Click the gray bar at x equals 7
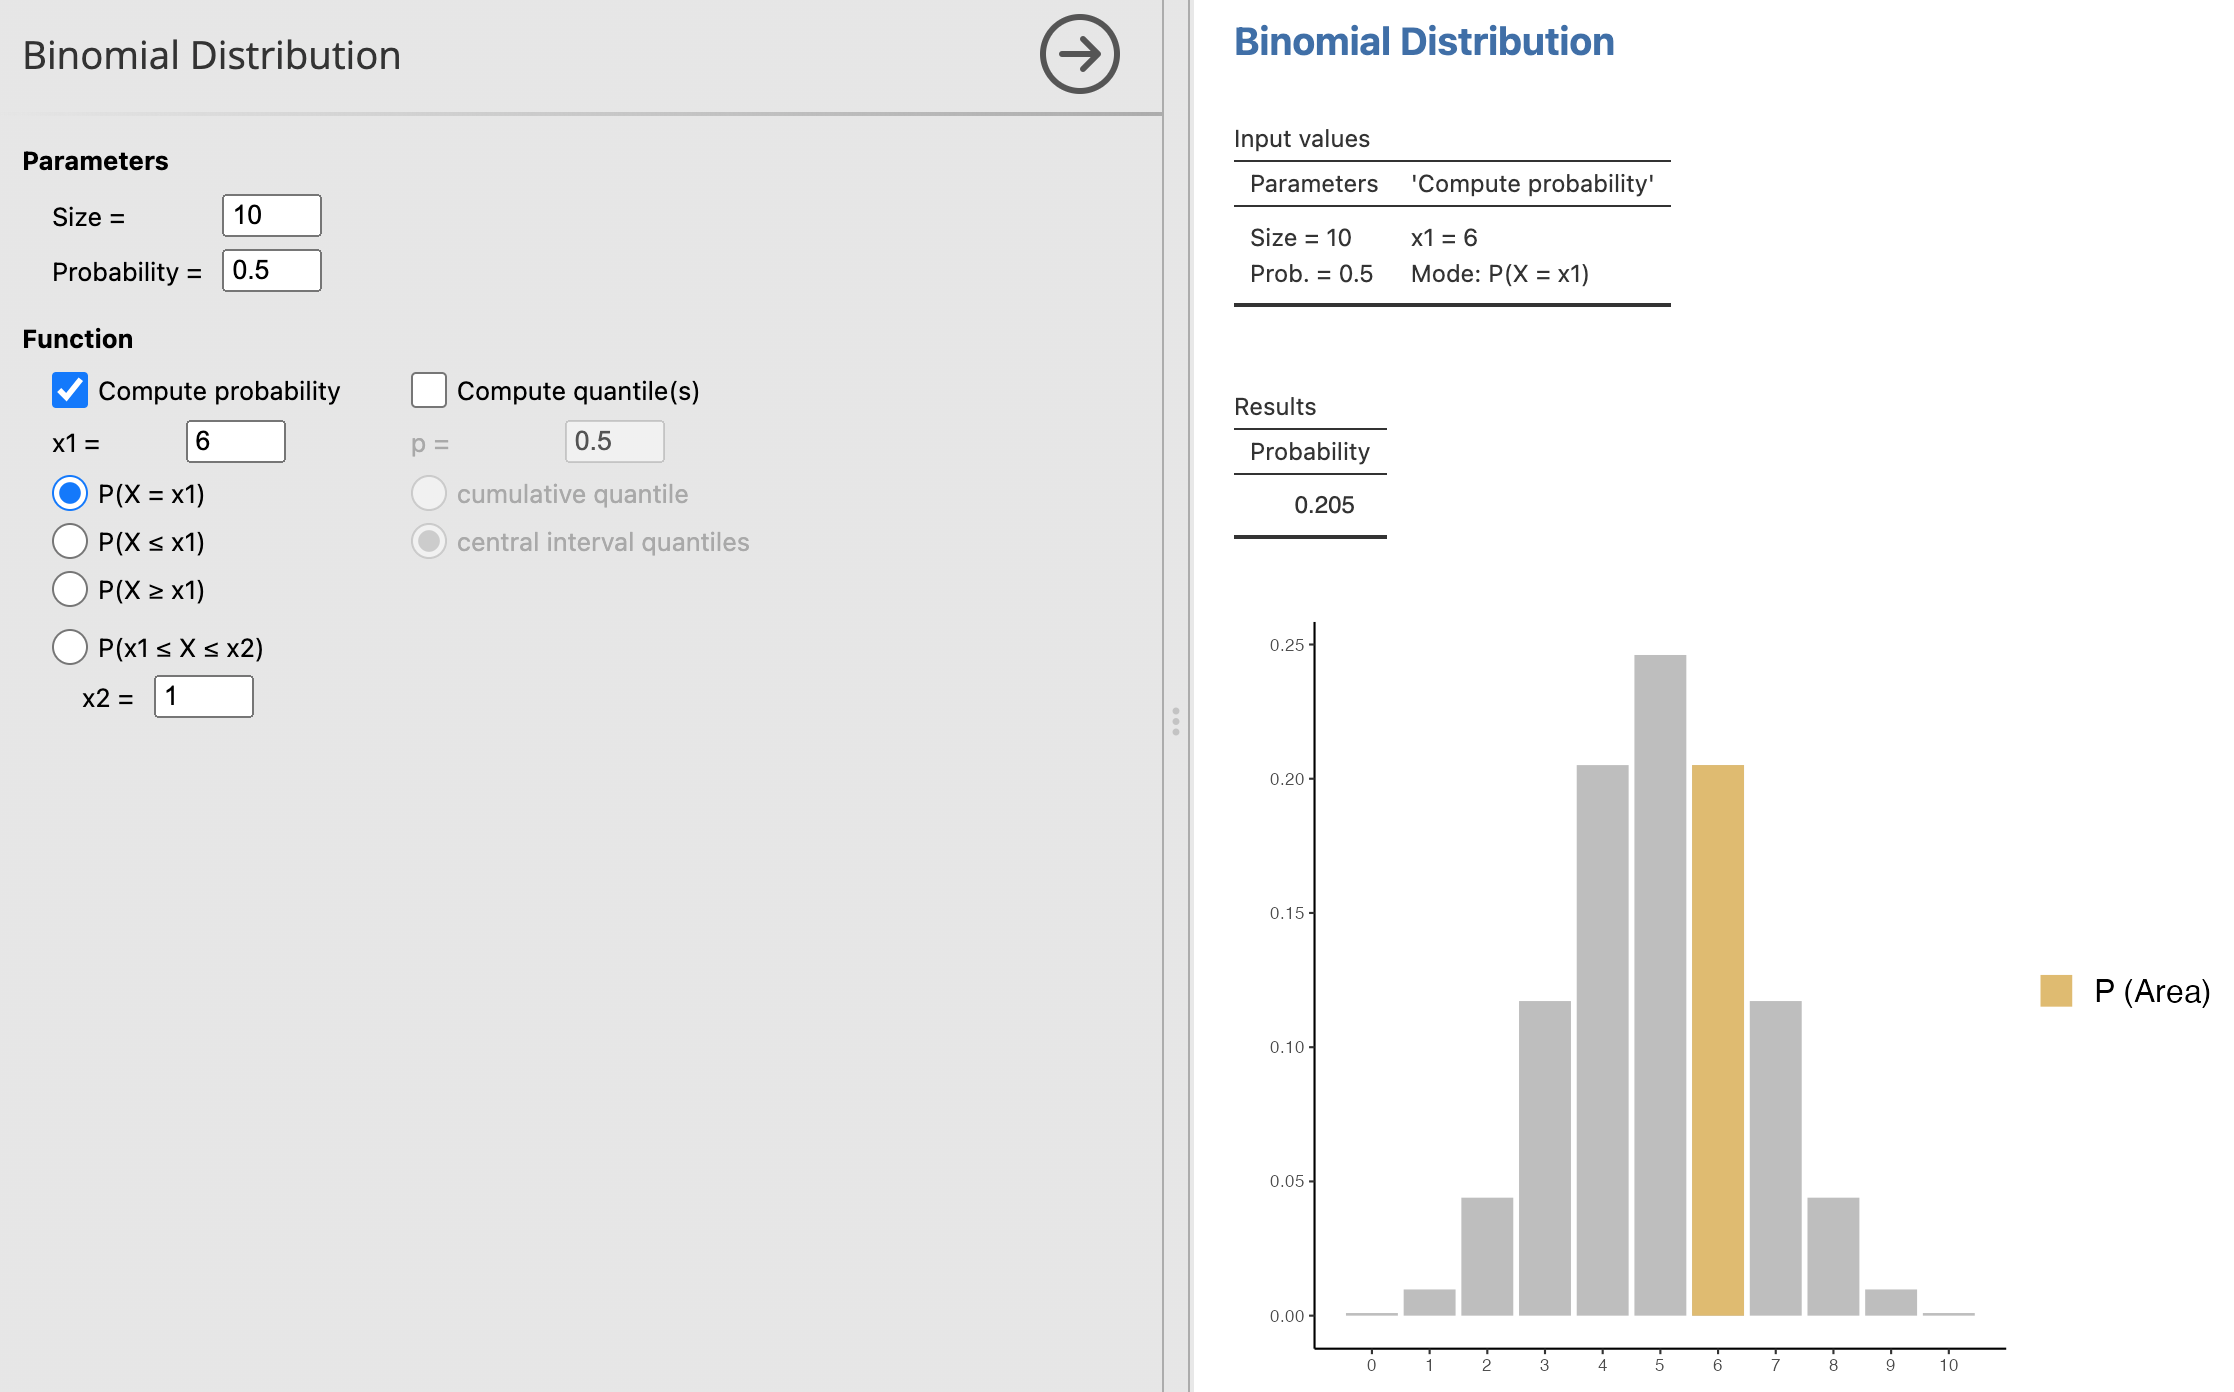 pyautogui.click(x=1775, y=1158)
